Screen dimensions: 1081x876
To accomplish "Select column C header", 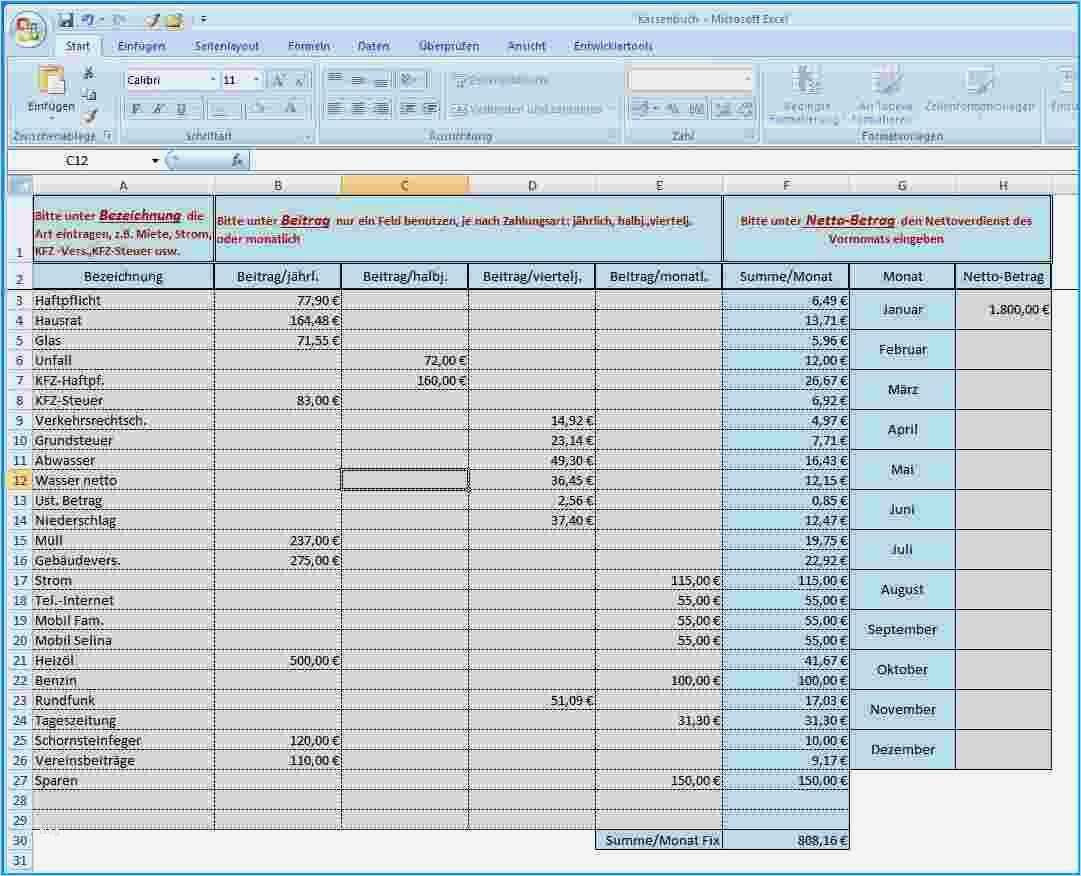I will [x=405, y=185].
